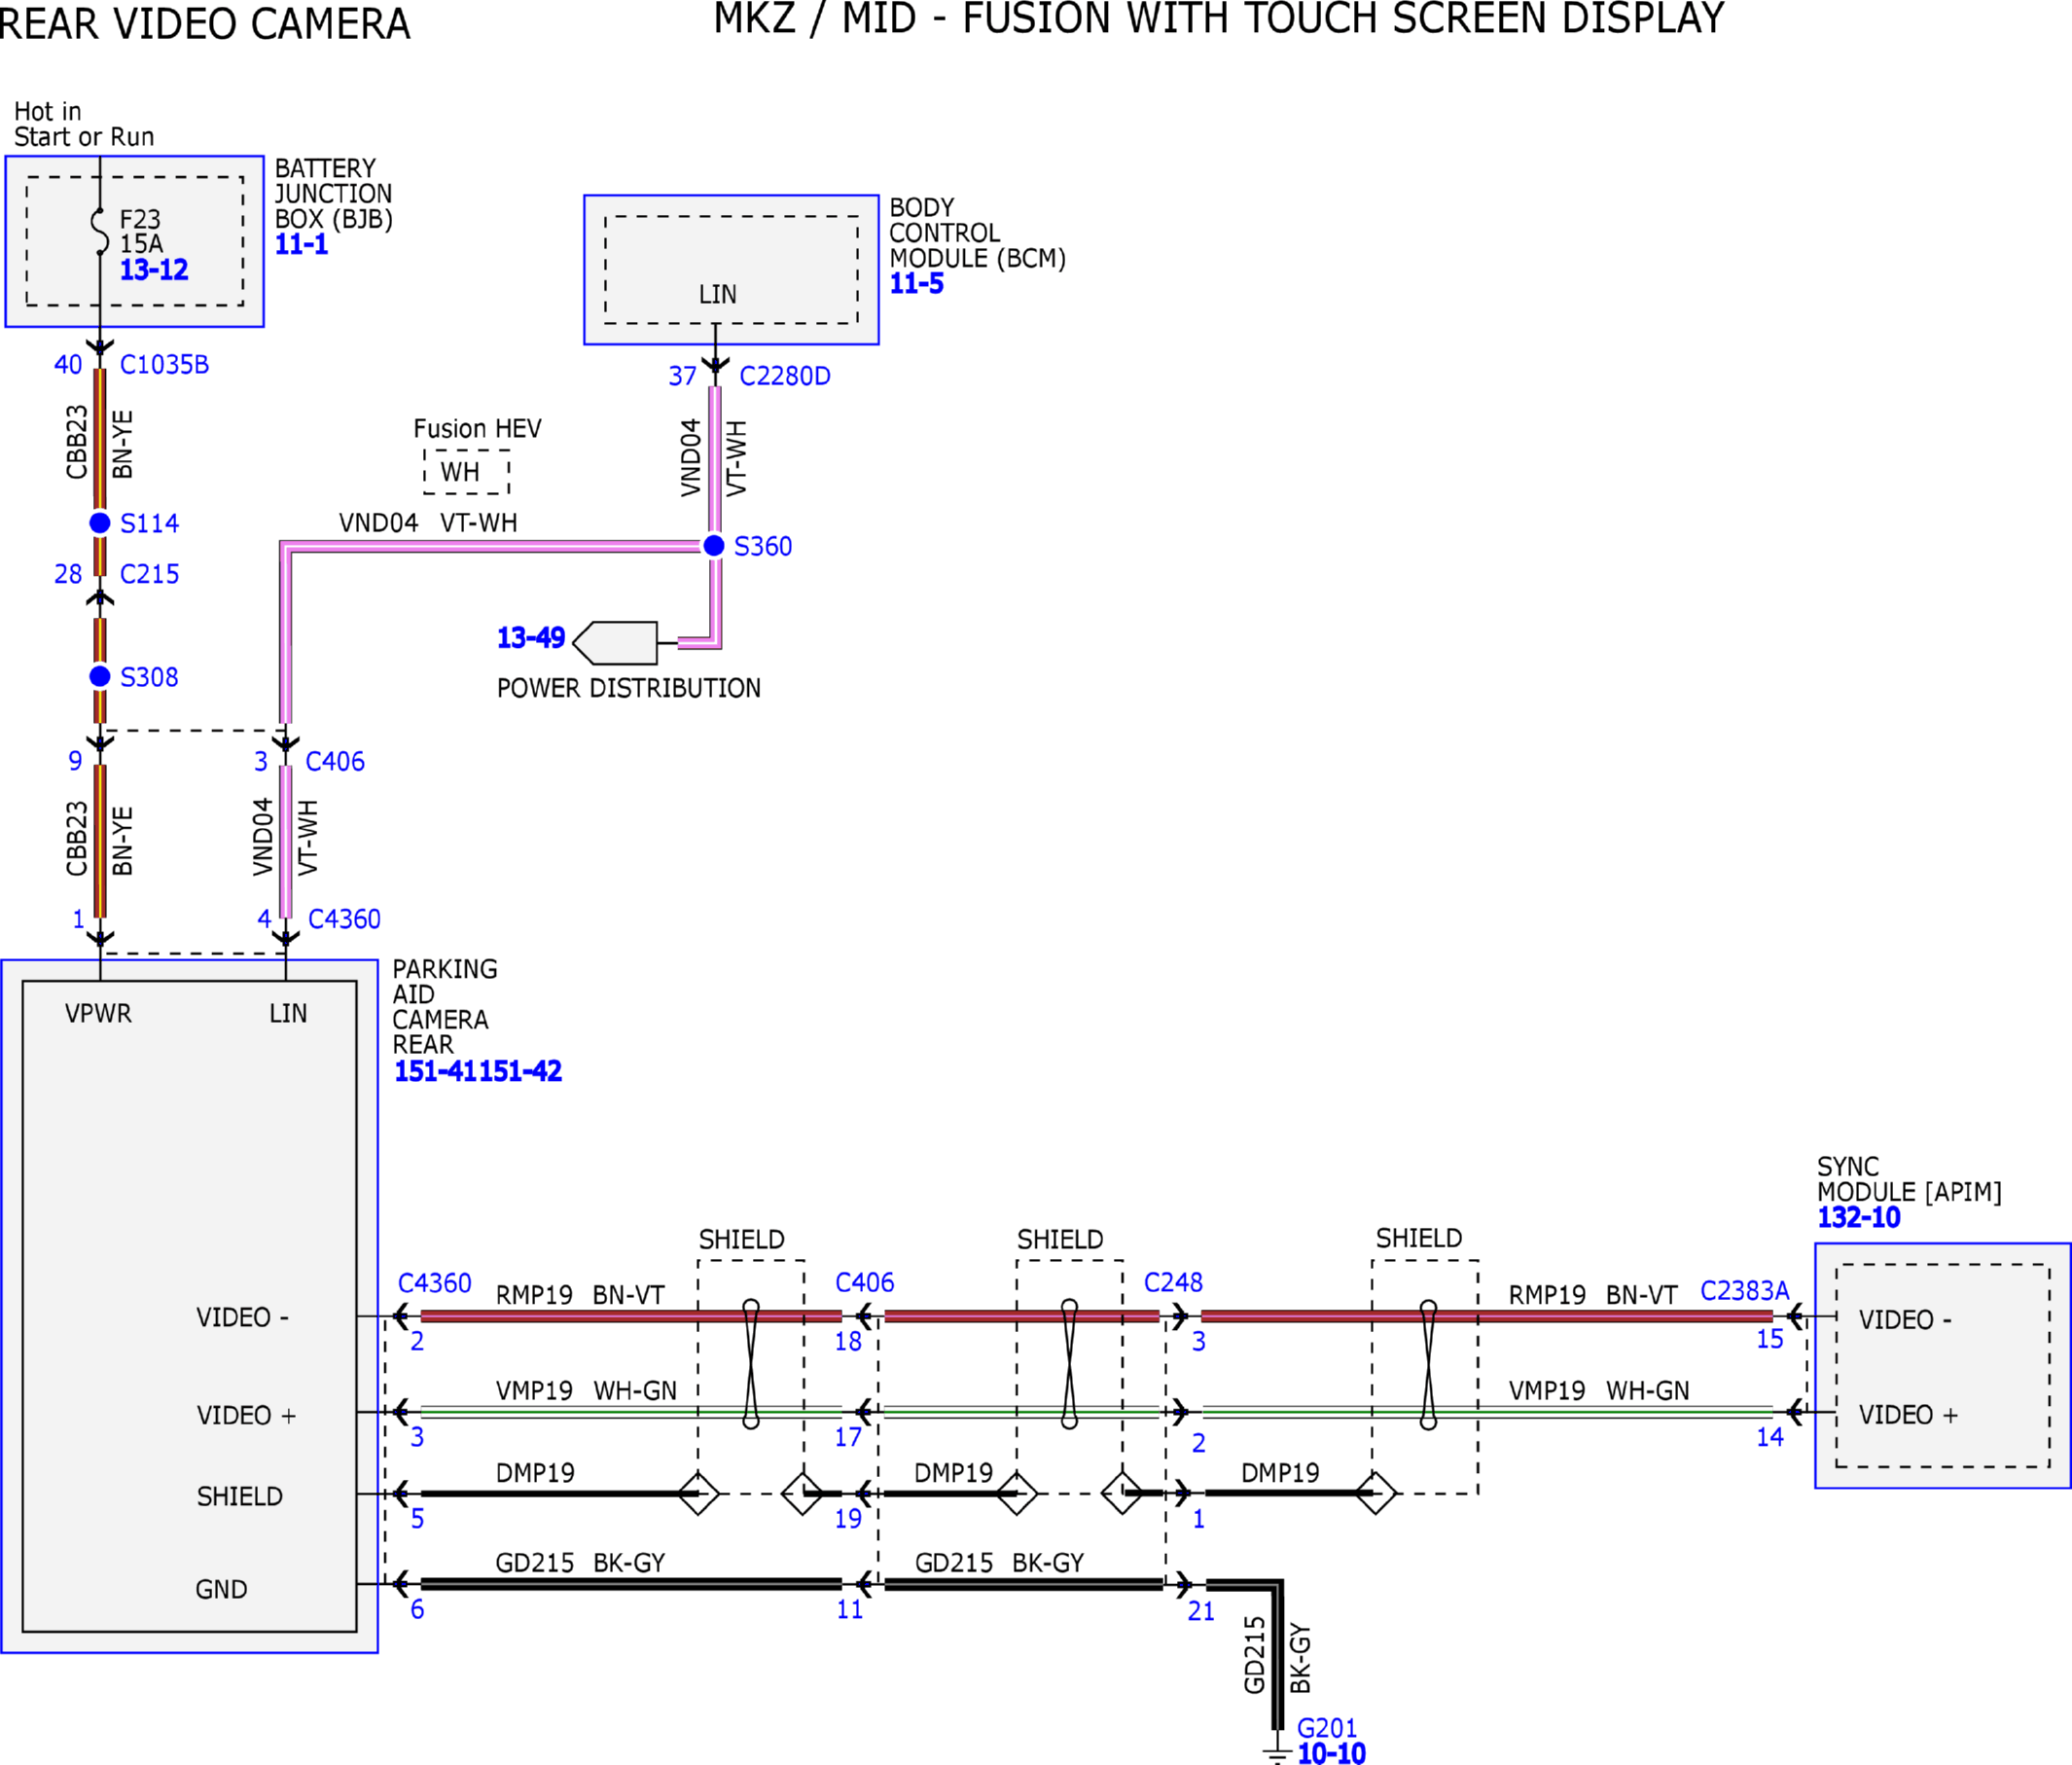Click the "BODY CONTROL MODULE (BCM)" label

pyautogui.click(x=978, y=233)
